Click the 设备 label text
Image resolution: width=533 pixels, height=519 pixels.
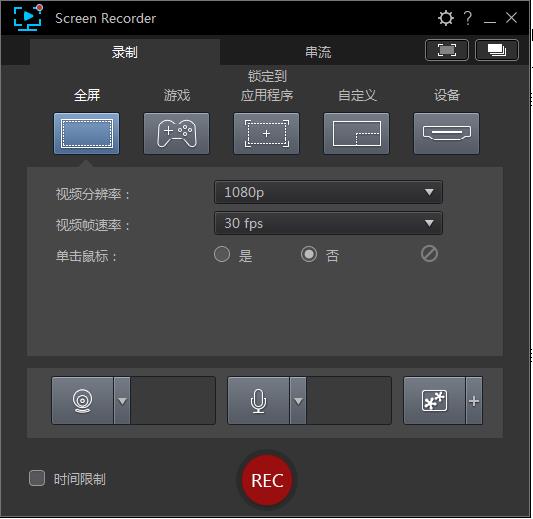[447, 95]
